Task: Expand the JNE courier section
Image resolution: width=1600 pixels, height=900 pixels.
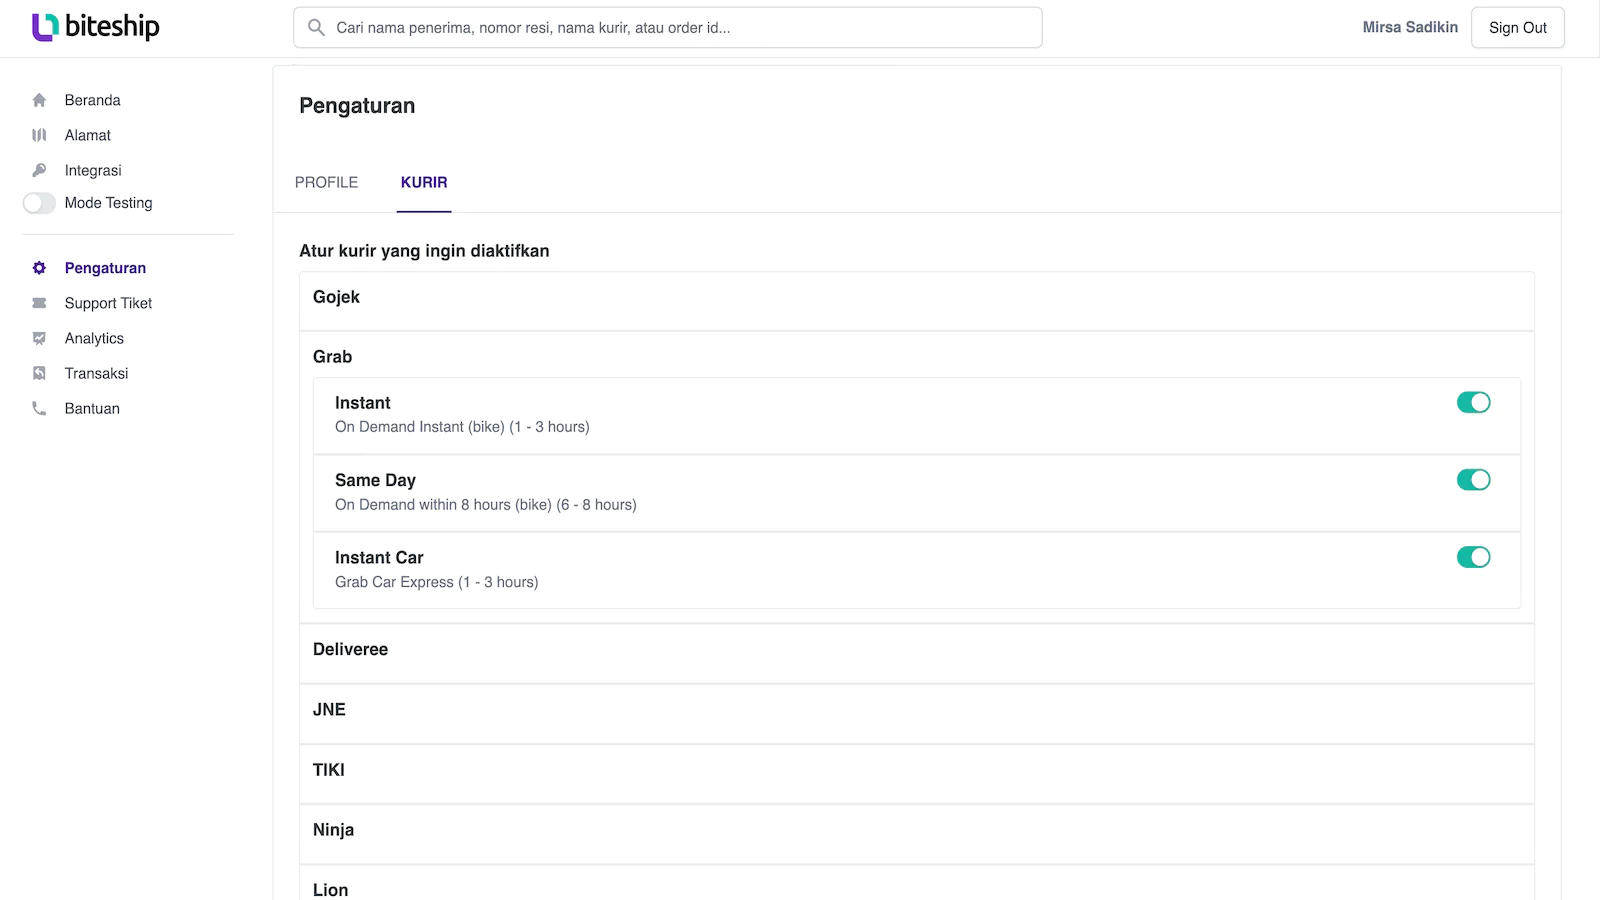Action: click(x=916, y=714)
